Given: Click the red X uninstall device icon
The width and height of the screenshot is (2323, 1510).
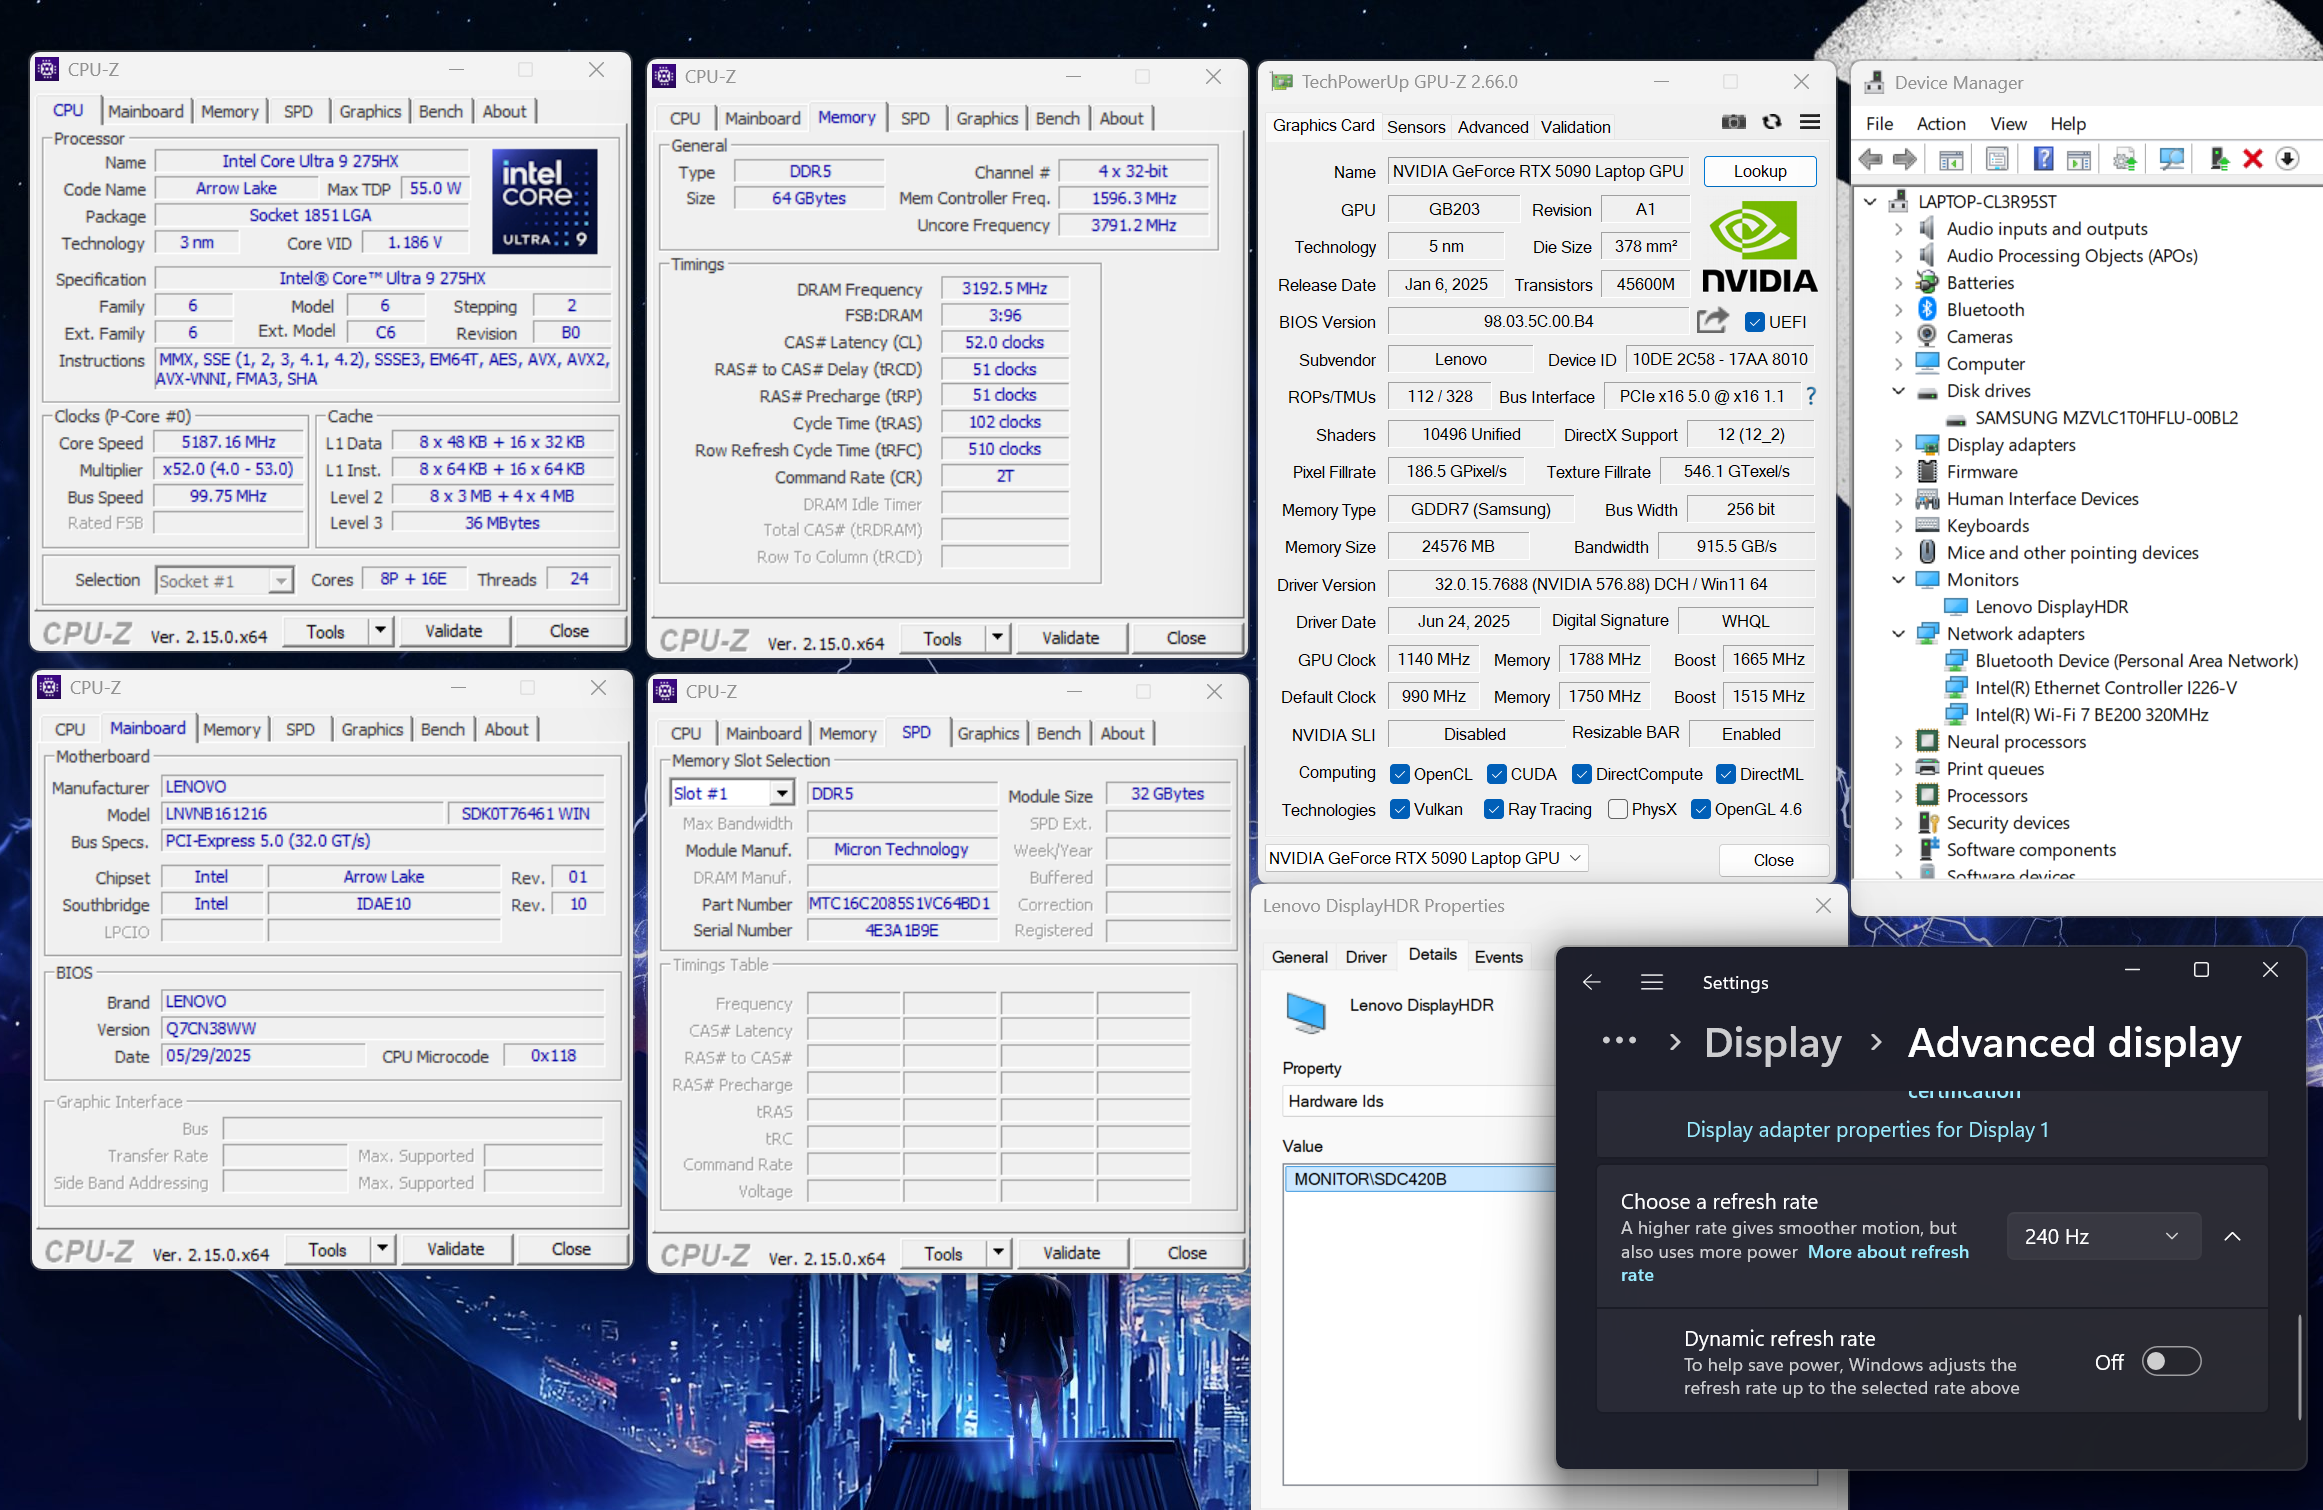Looking at the screenshot, I should [2253, 159].
